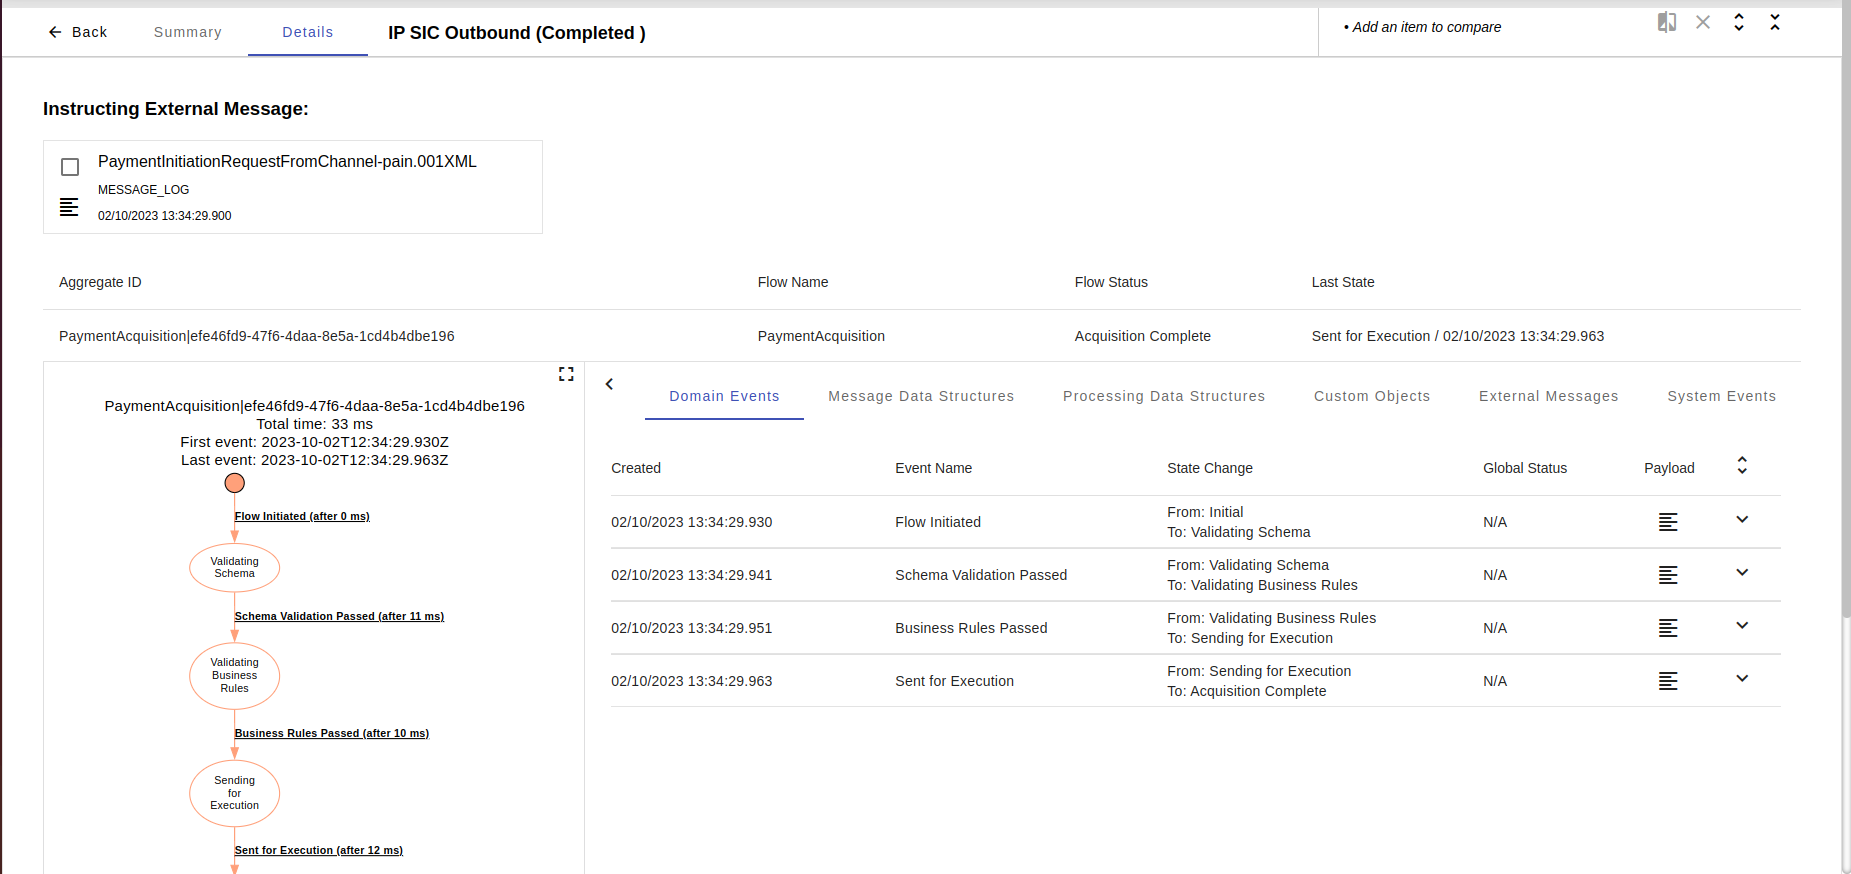View payload for Flow Initiated event
This screenshot has height=874, width=1851.
[x=1668, y=522]
